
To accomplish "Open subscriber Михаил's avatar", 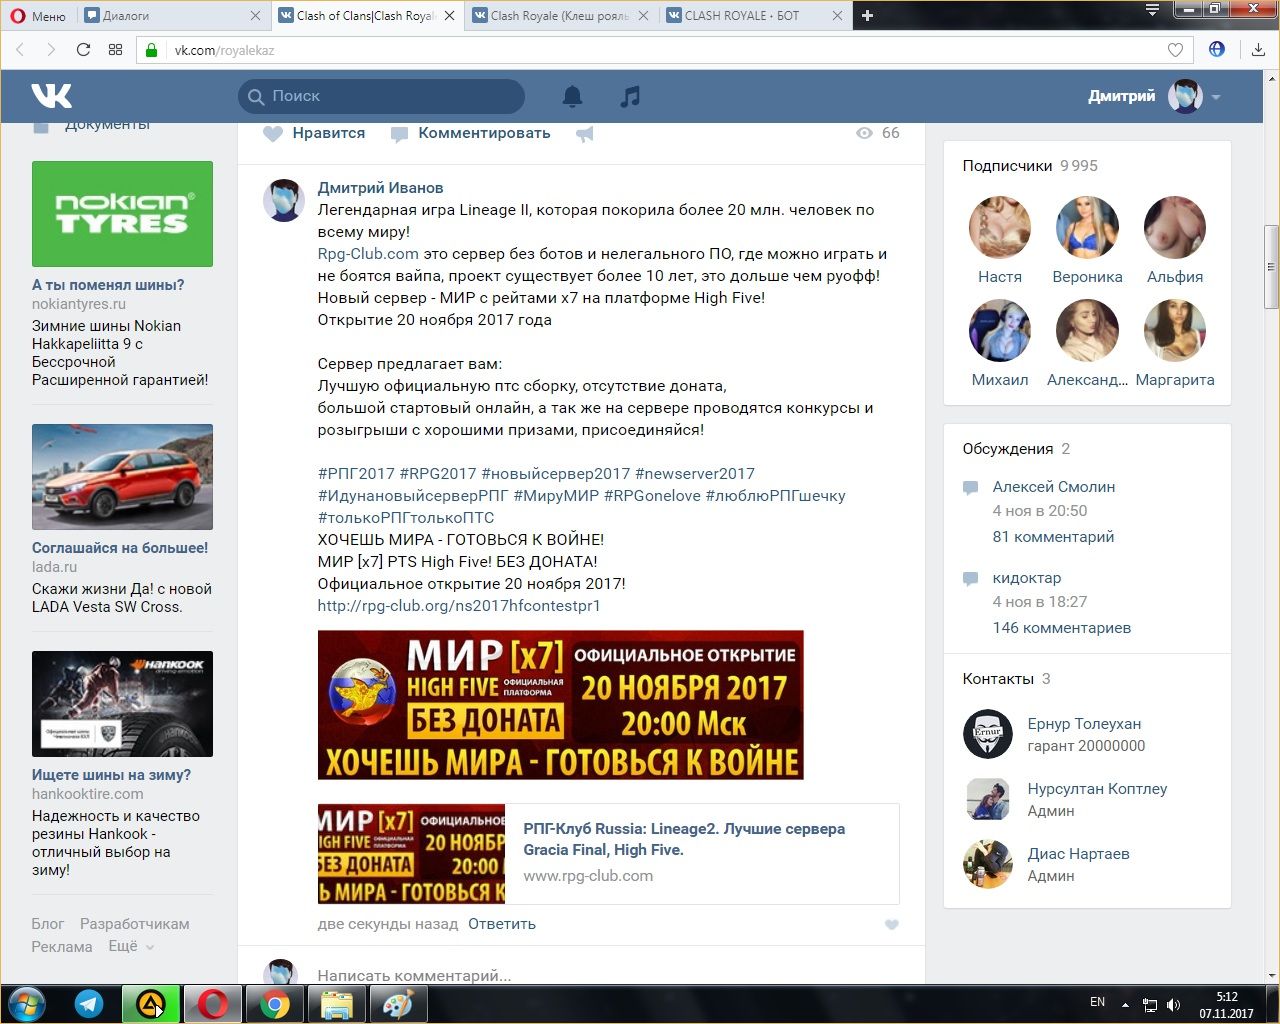I will pyautogui.click(x=1000, y=330).
